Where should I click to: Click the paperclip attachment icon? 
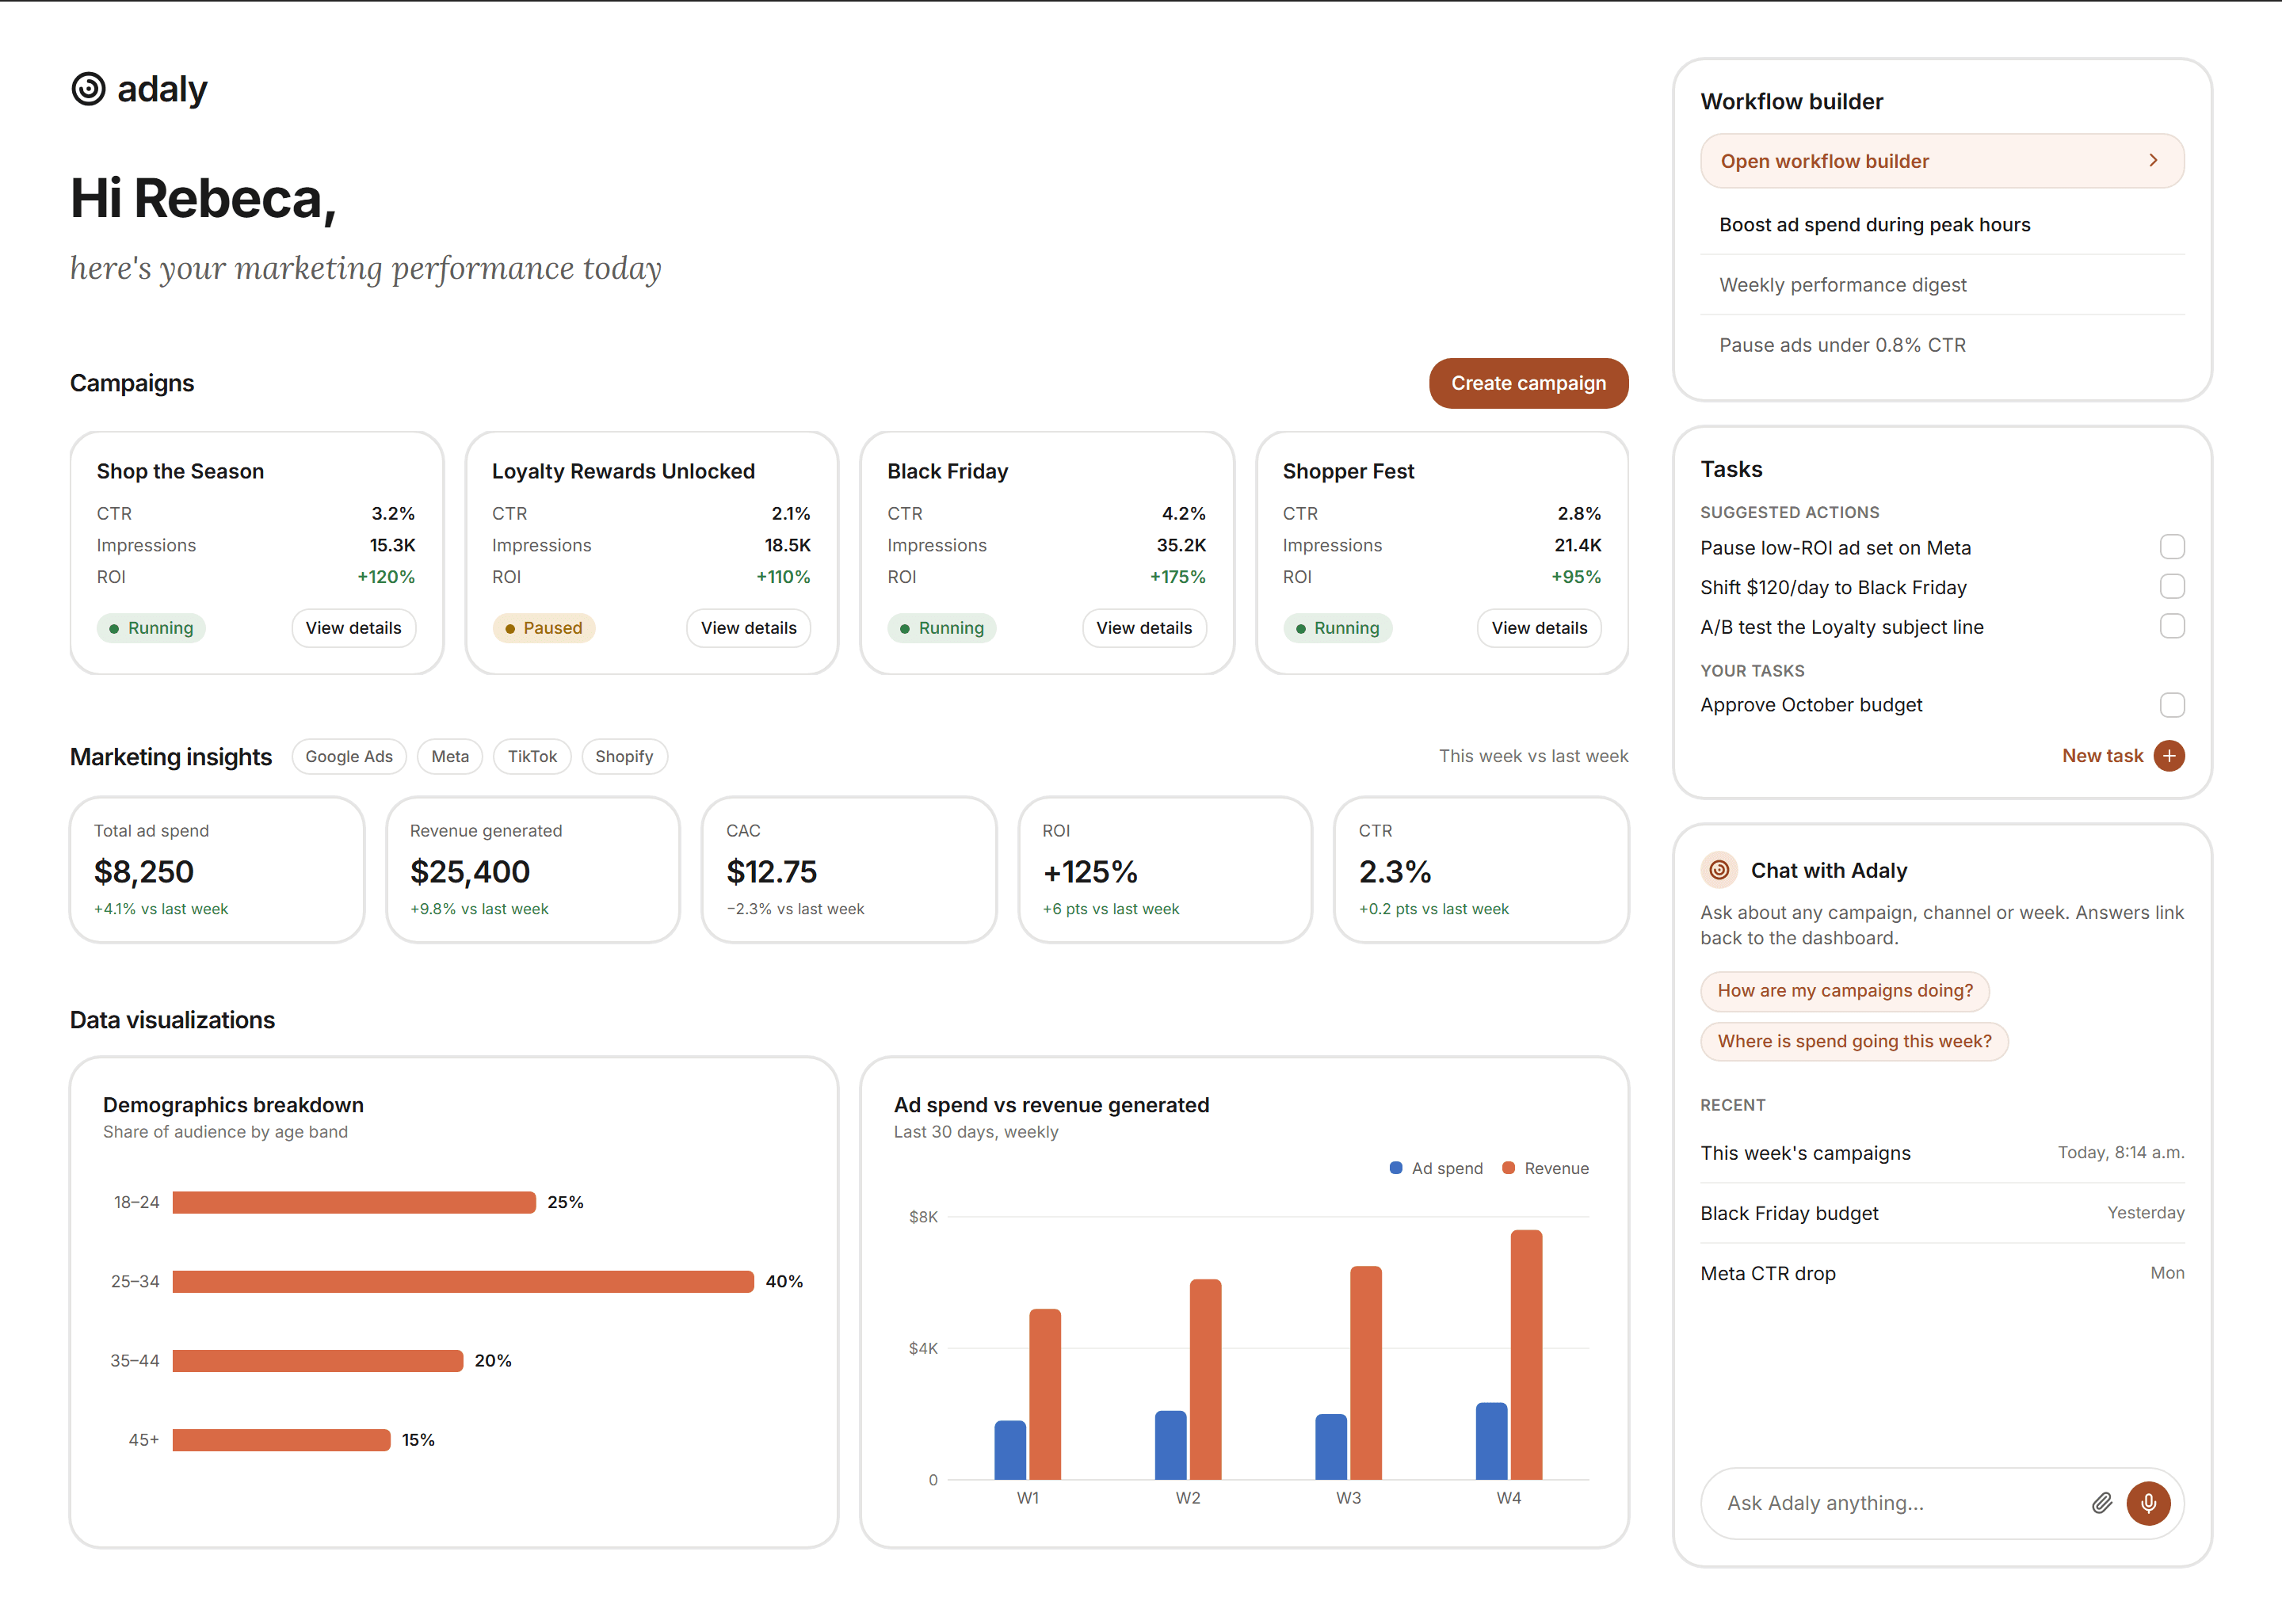coord(2101,1502)
